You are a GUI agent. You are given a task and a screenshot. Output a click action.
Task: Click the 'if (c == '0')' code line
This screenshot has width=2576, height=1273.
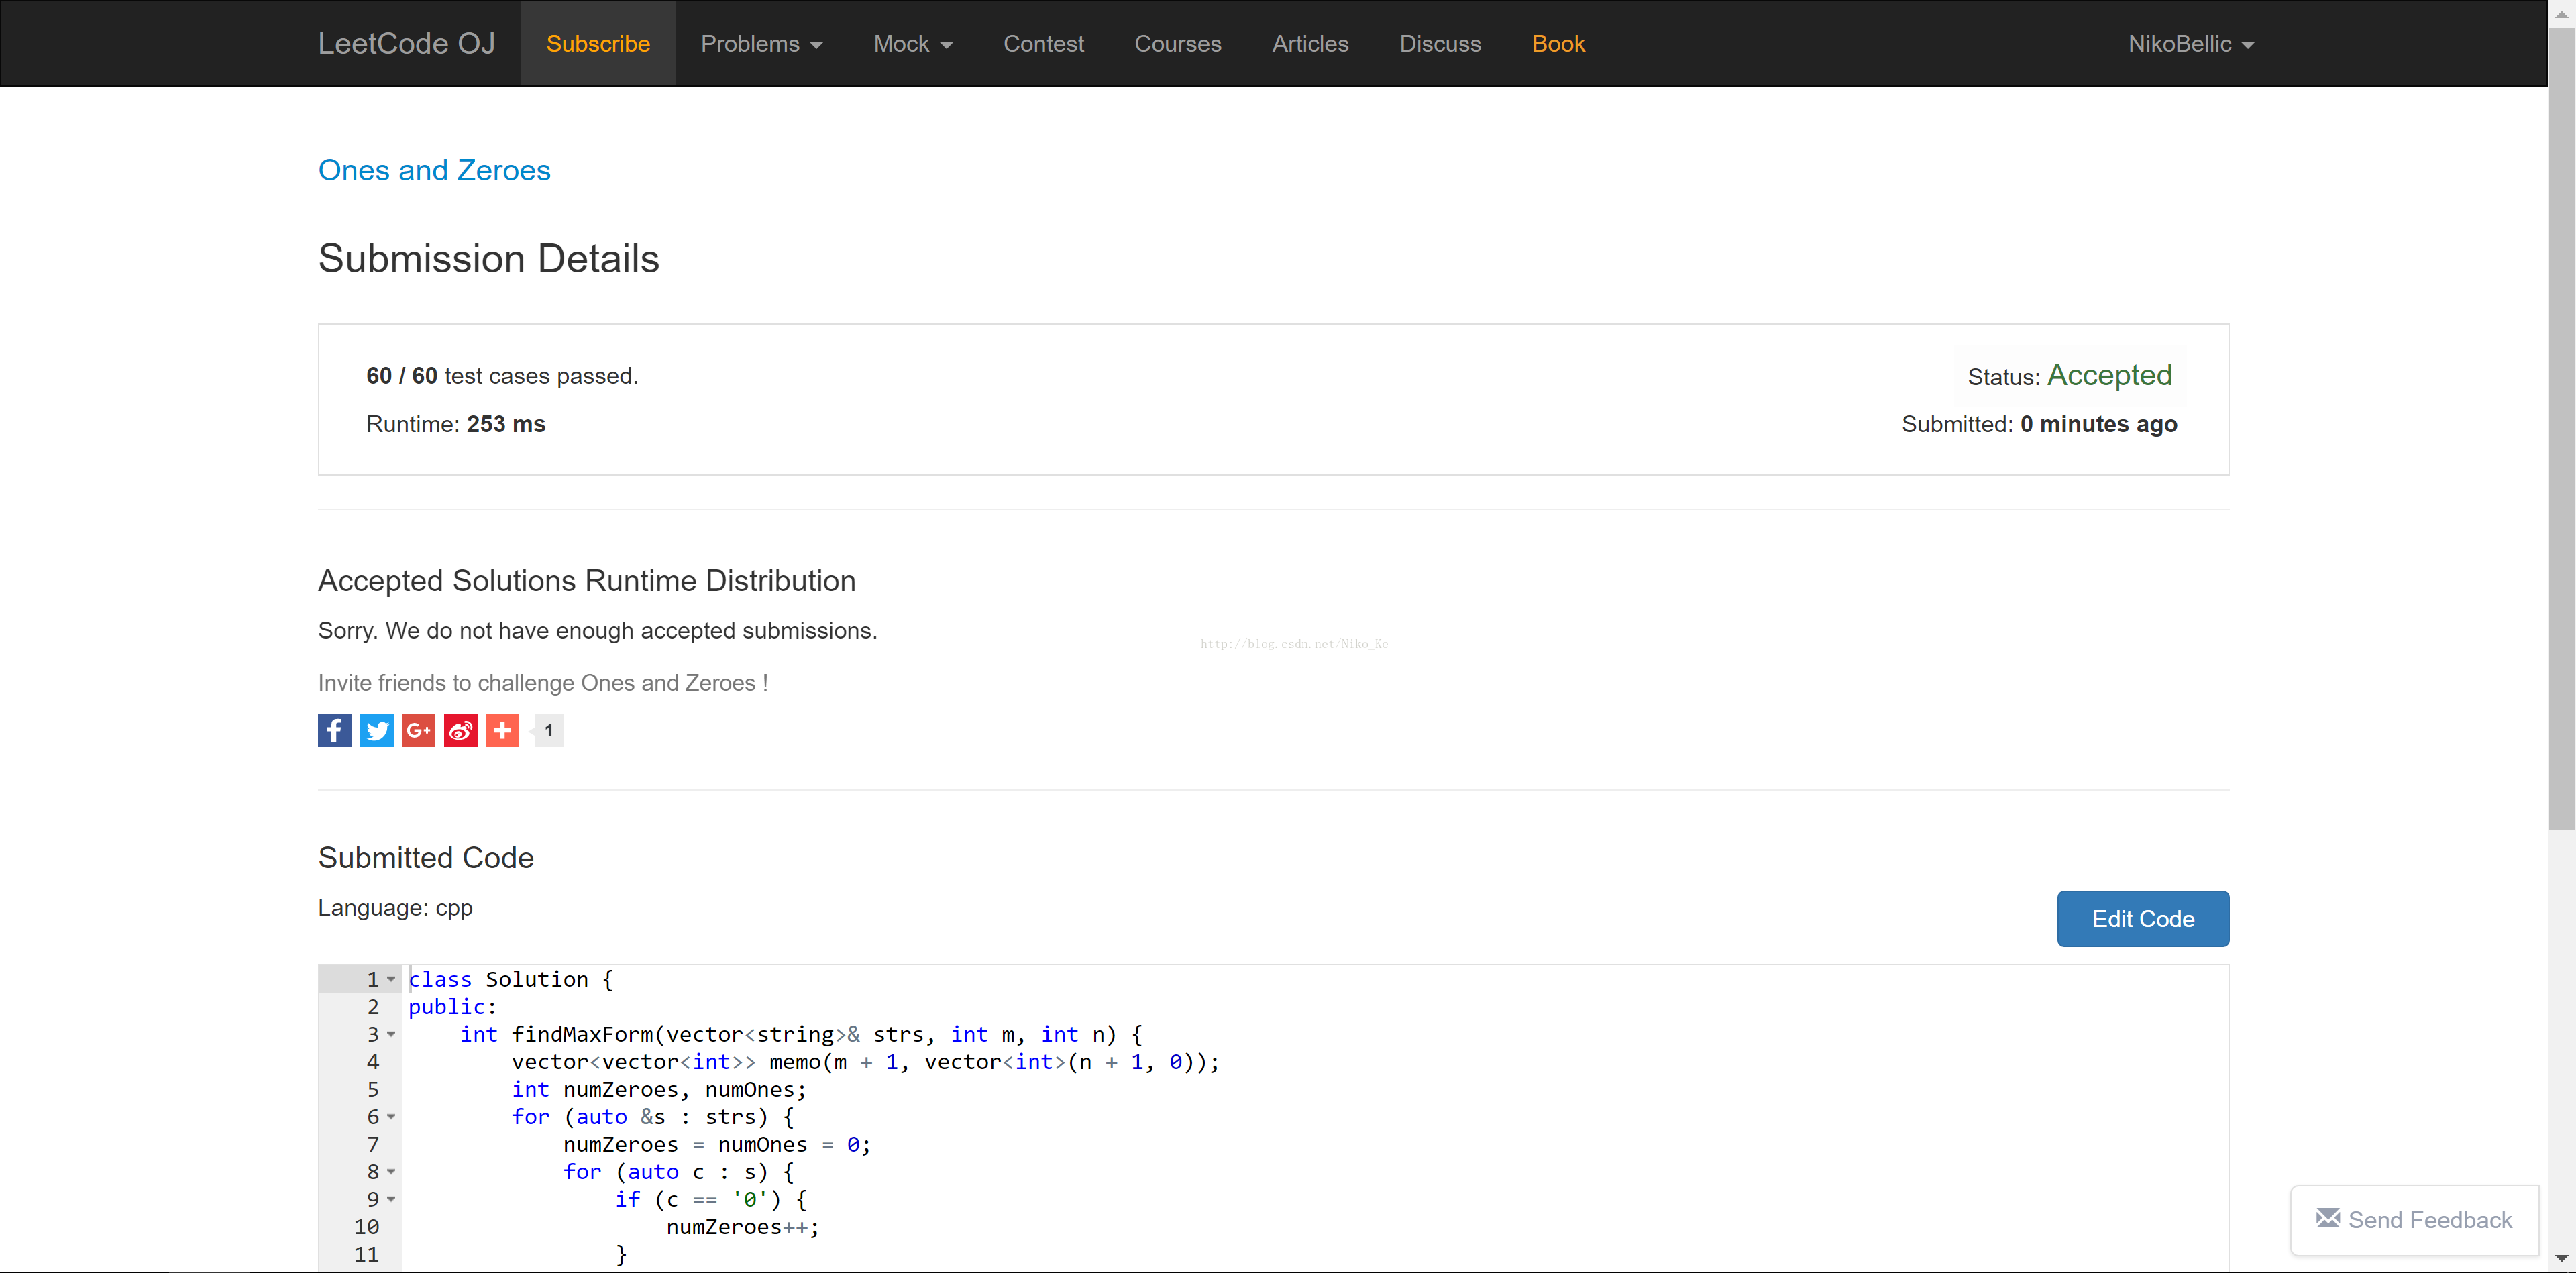(x=711, y=1199)
